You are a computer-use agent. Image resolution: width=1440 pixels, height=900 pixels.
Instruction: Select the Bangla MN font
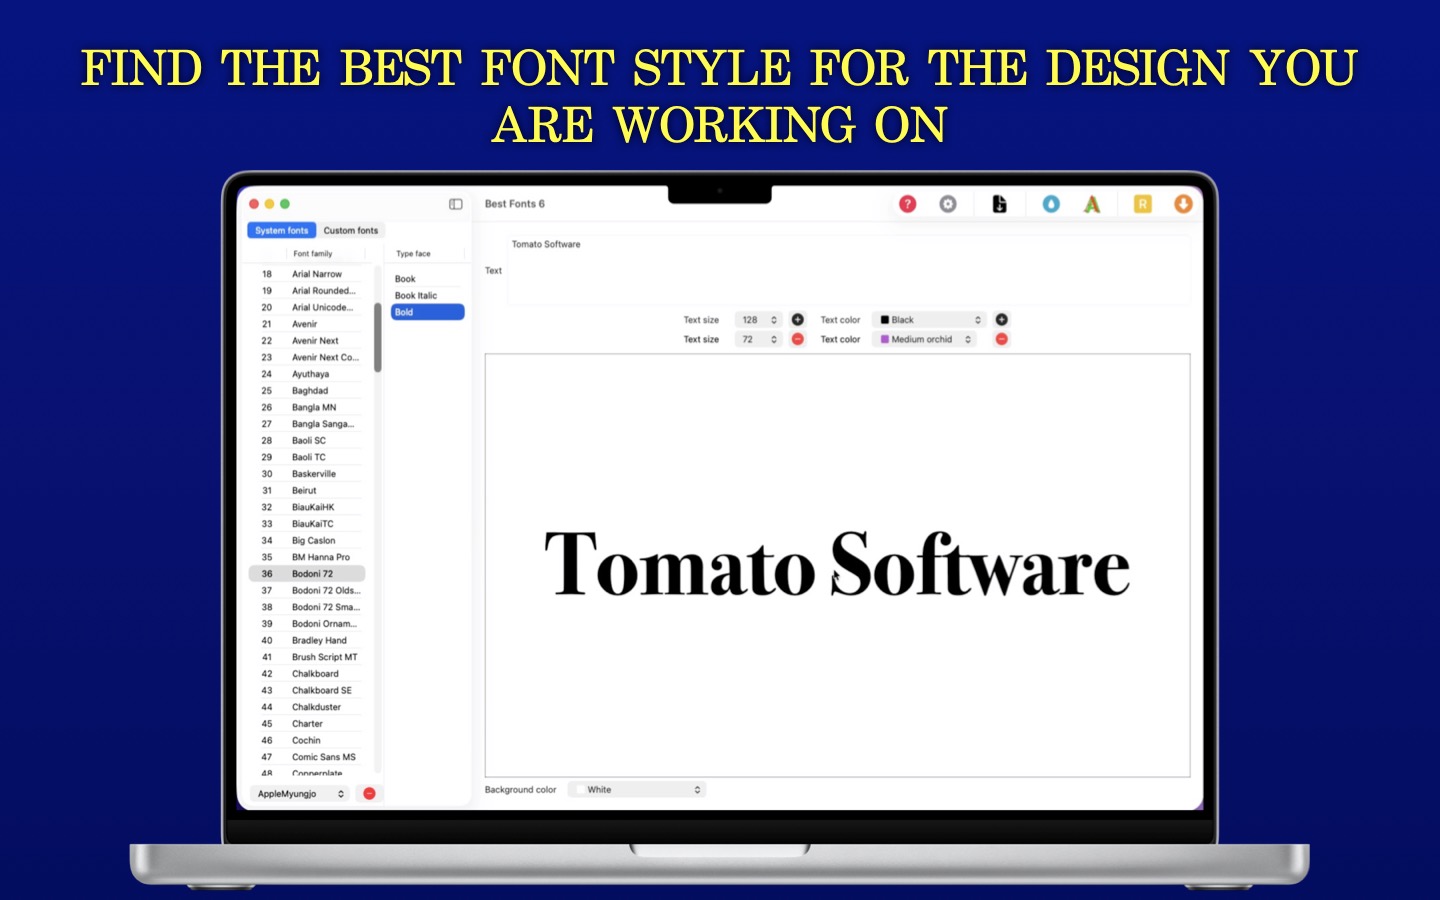pos(307,408)
